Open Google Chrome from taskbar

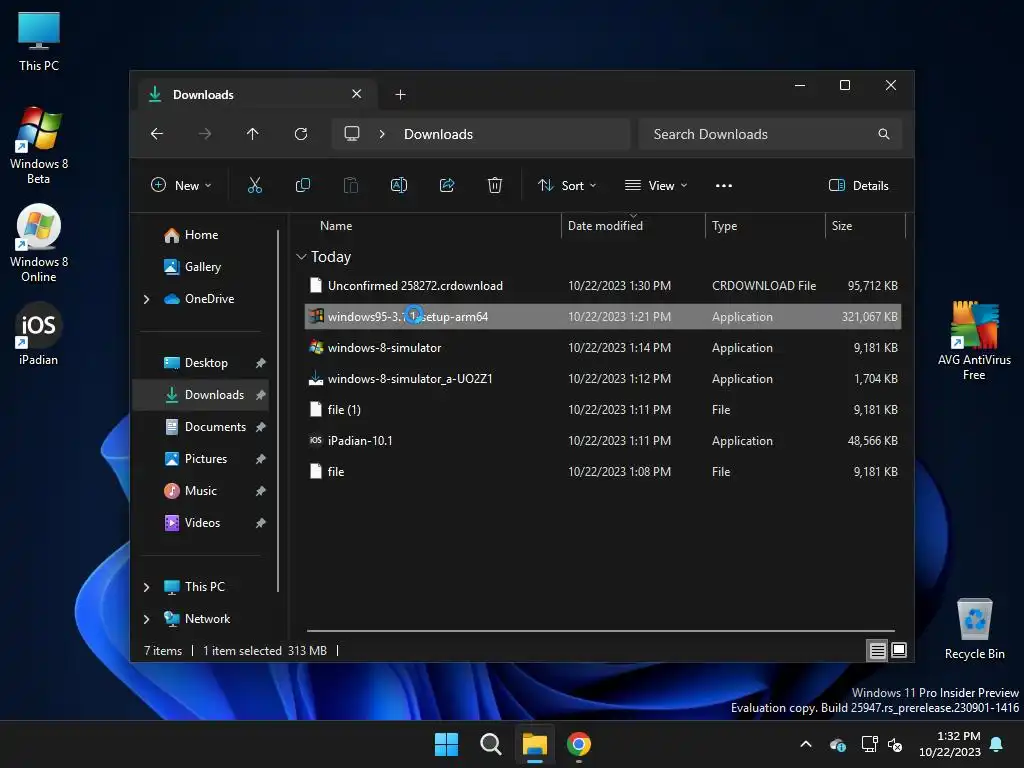pyautogui.click(x=579, y=744)
